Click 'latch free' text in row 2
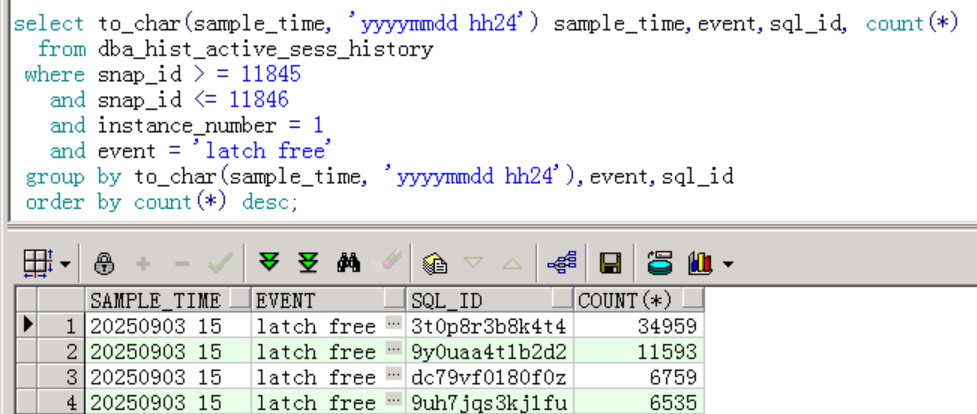977x414 pixels. click(x=316, y=352)
